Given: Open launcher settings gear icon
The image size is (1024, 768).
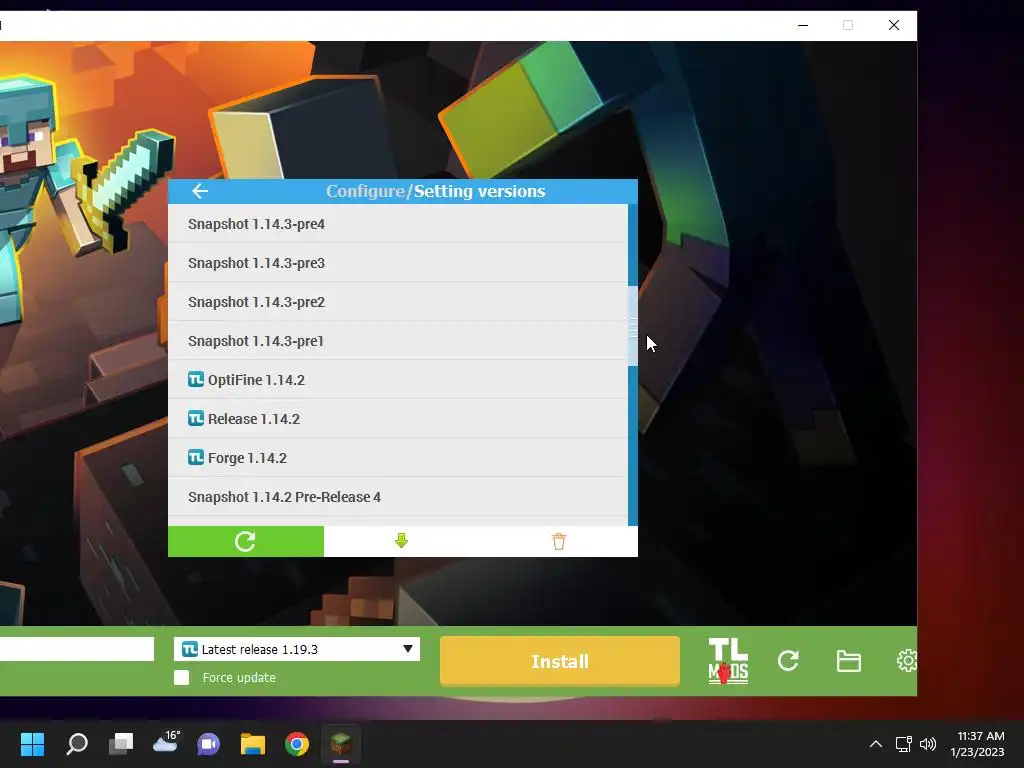Looking at the screenshot, I should click(x=906, y=661).
